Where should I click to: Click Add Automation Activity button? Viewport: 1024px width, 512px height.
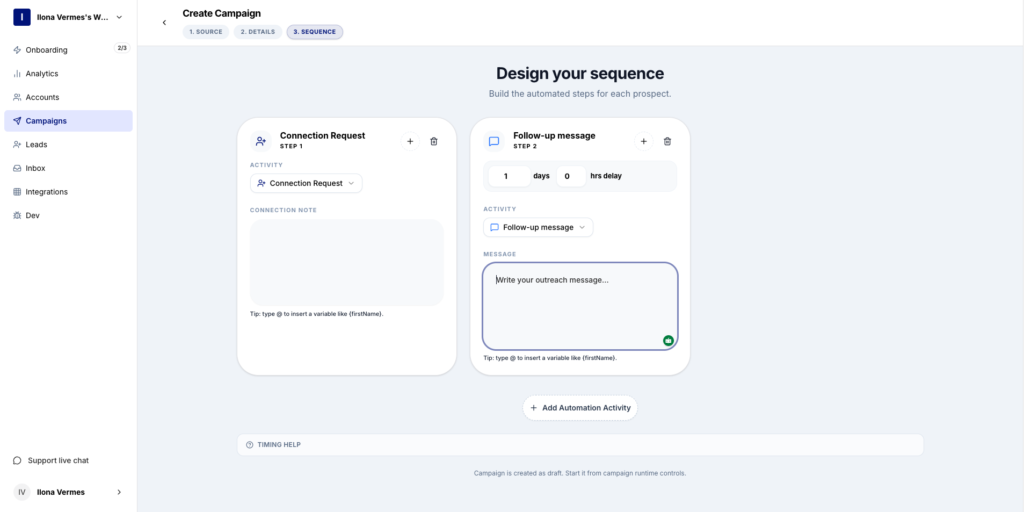[x=580, y=408]
